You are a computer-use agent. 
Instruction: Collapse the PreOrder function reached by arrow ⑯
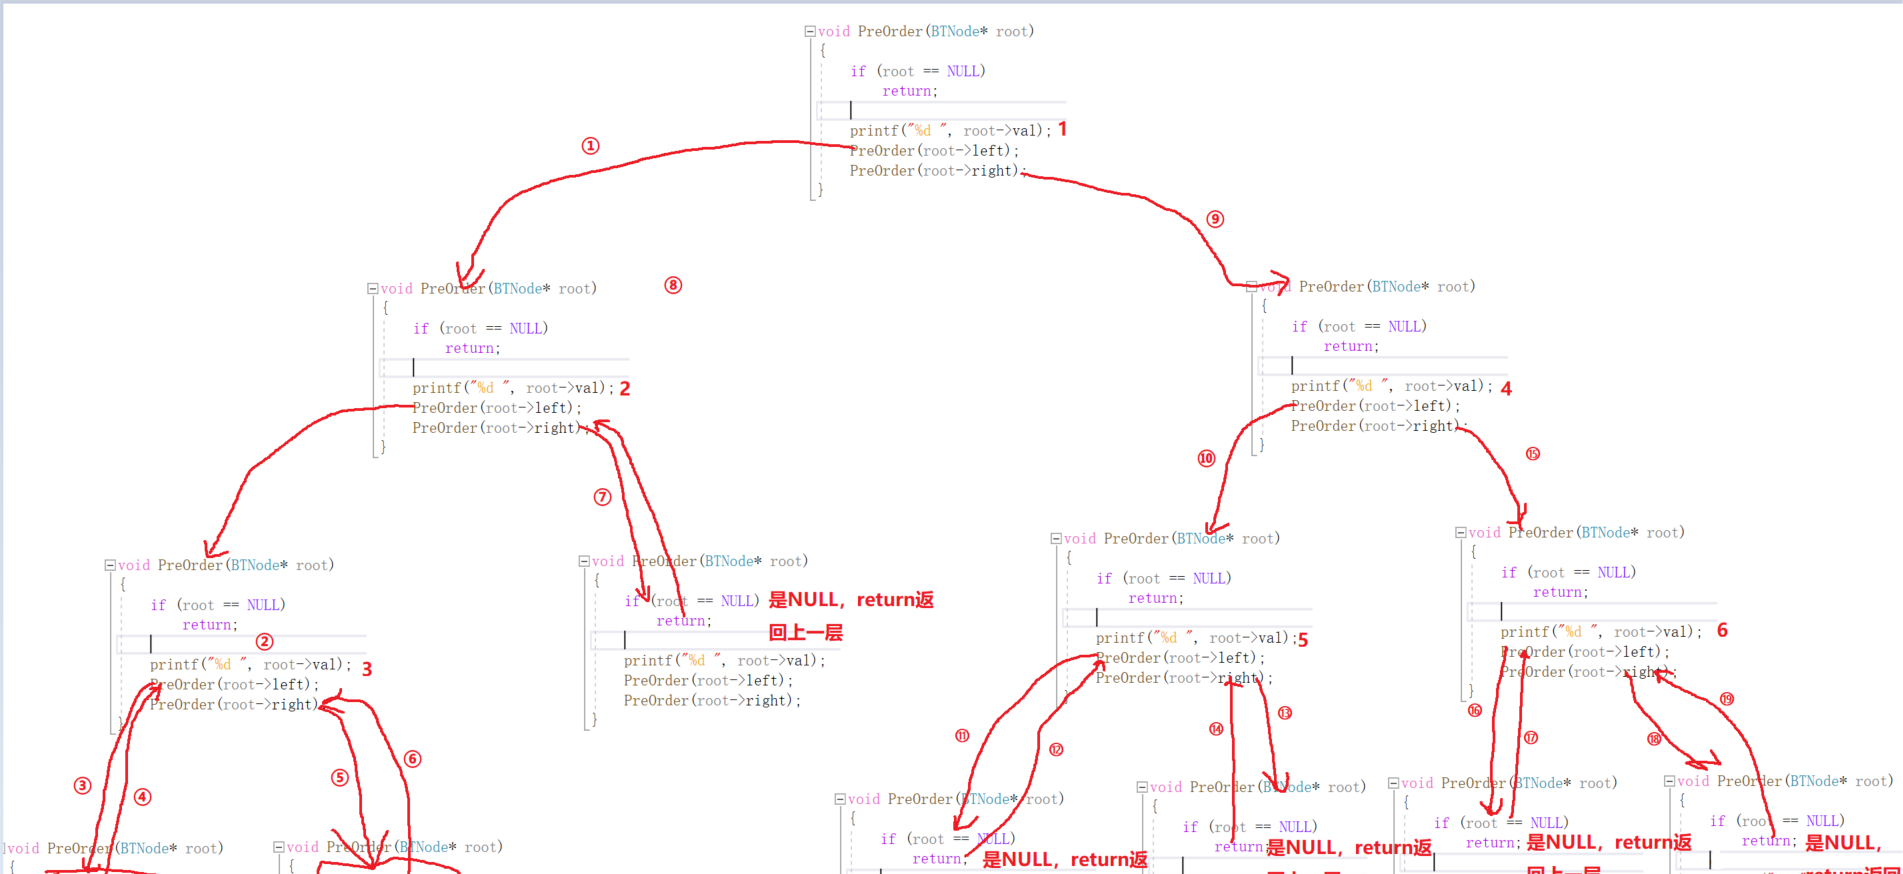click(x=1393, y=784)
